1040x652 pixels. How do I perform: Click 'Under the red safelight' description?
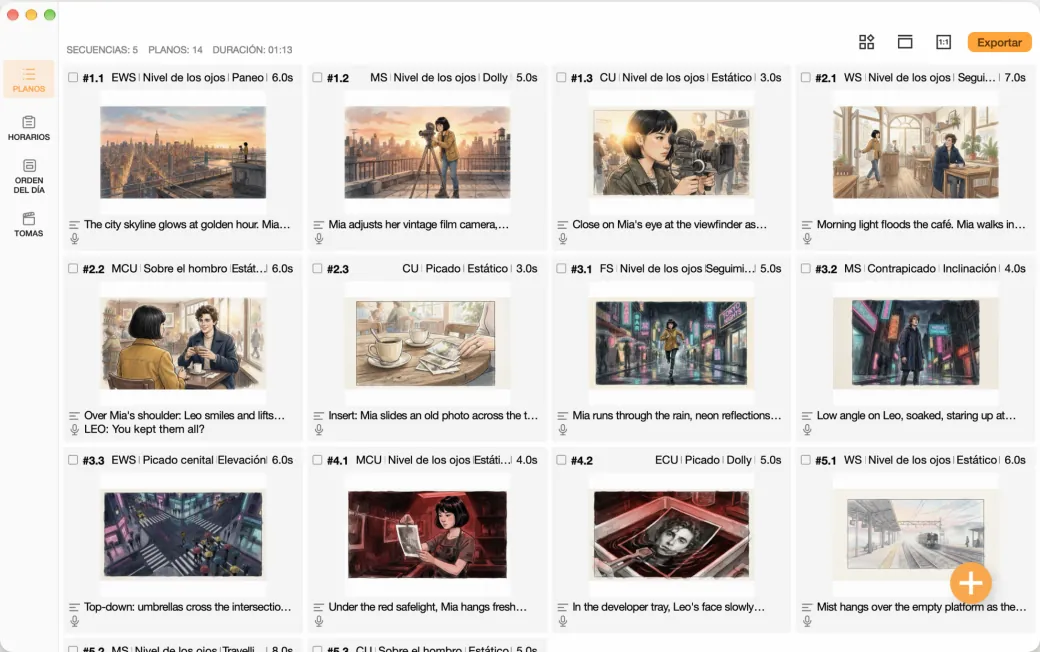tap(427, 607)
